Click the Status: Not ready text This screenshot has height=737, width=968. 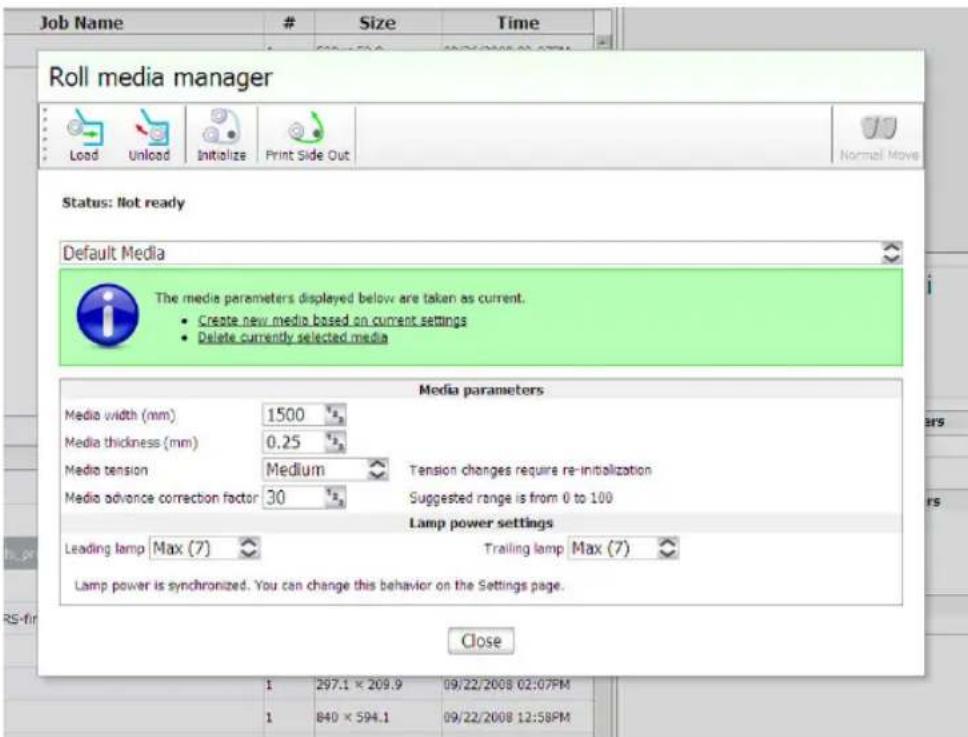coord(123,202)
